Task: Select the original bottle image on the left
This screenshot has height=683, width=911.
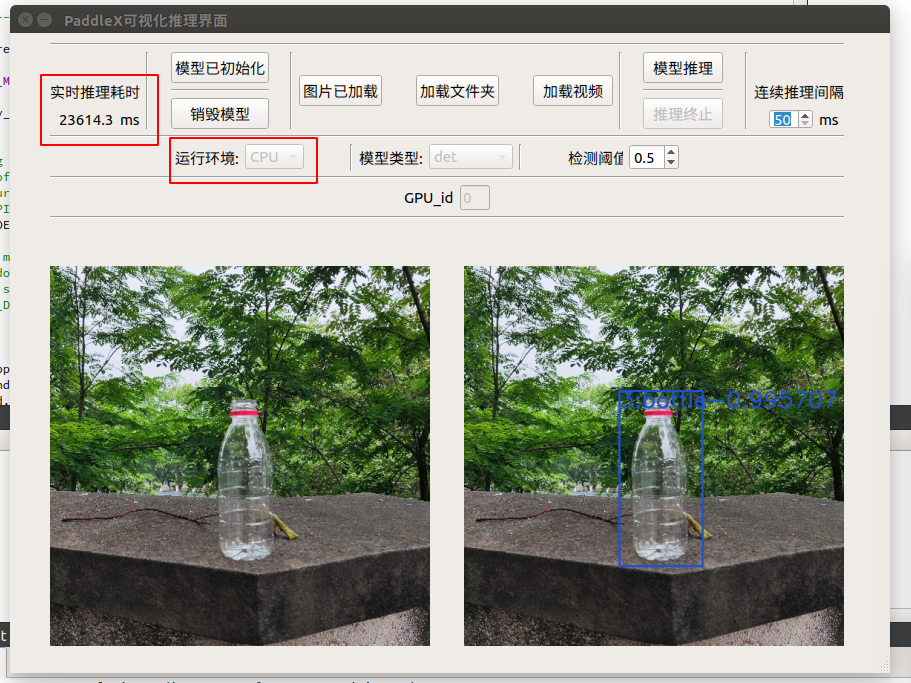Action: click(x=240, y=455)
